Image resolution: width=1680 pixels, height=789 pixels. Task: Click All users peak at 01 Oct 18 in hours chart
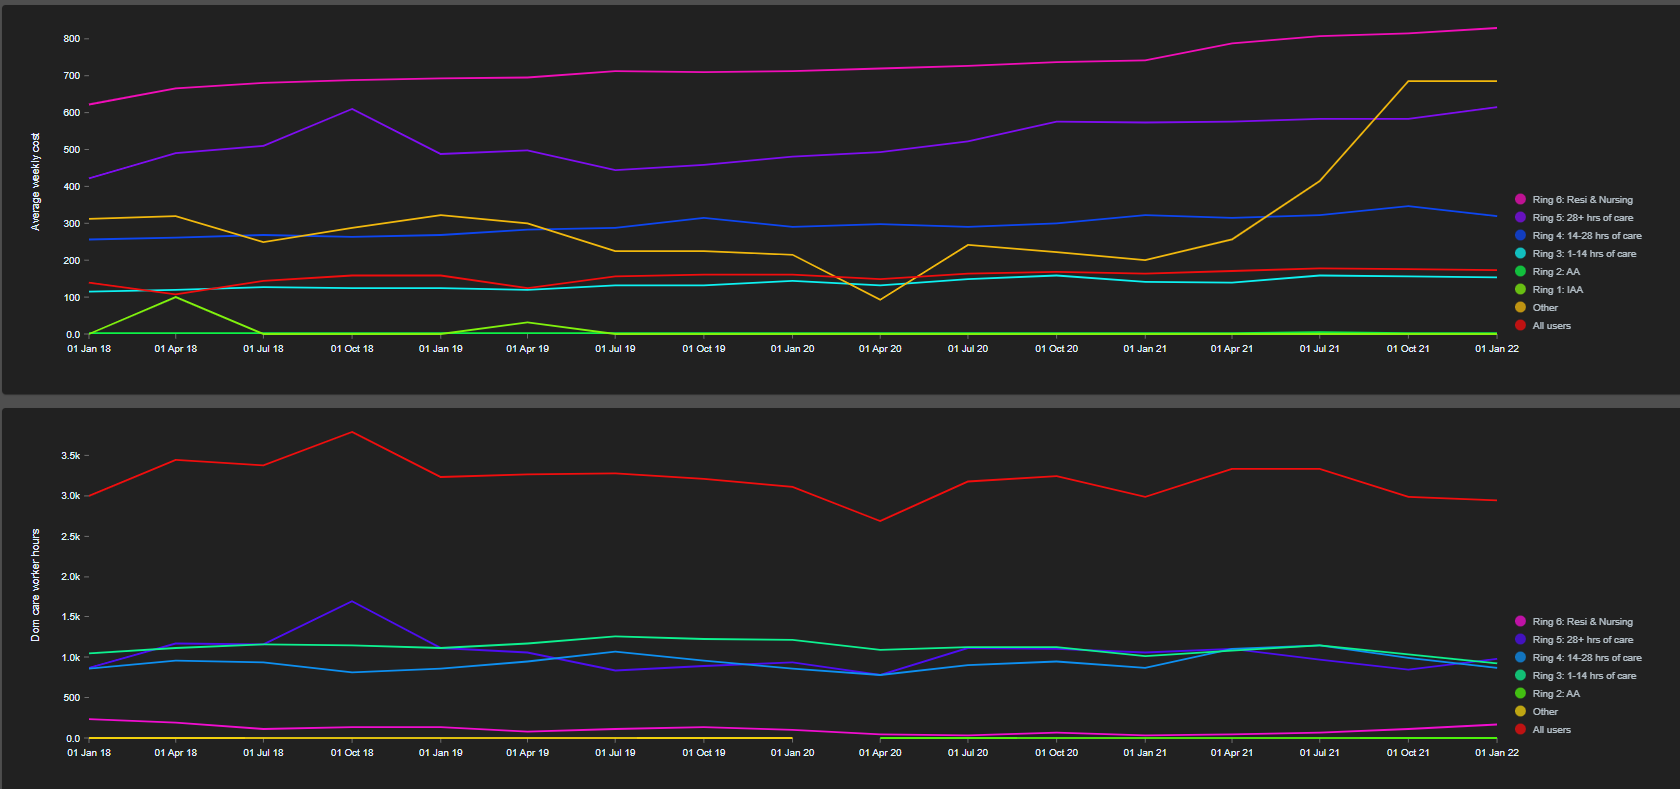click(x=352, y=432)
